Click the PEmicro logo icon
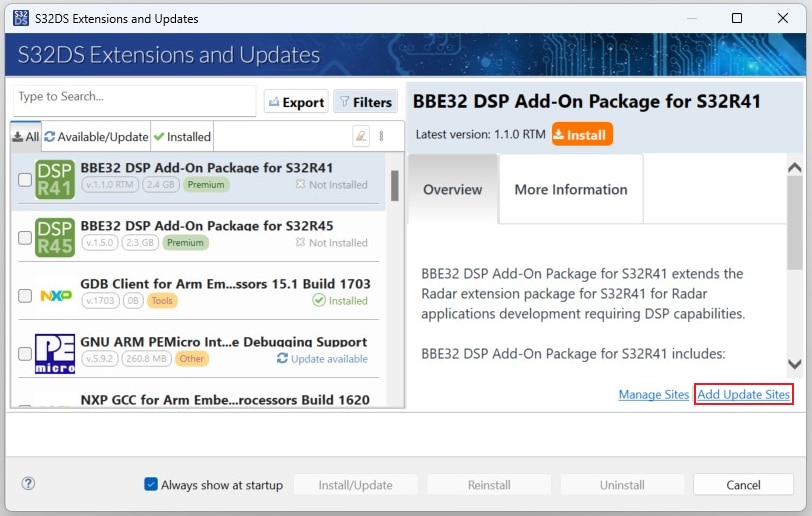The image size is (812, 516). [55, 353]
